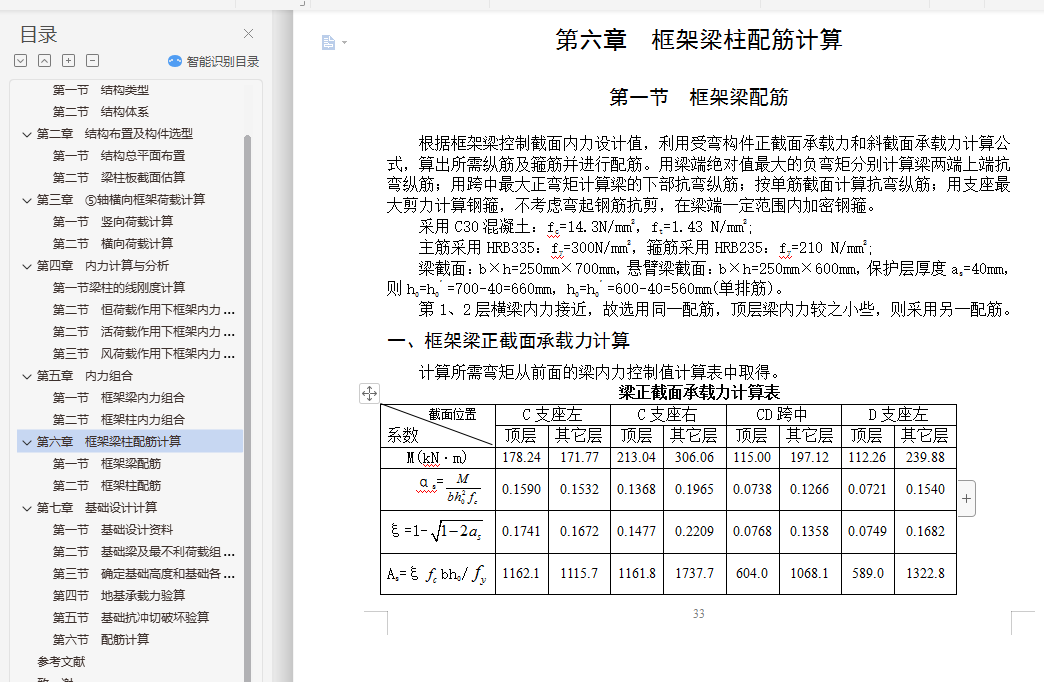1044x682 pixels.
Task: Click section heading 第一节 框架梁配筋 in document
Action: click(x=698, y=97)
